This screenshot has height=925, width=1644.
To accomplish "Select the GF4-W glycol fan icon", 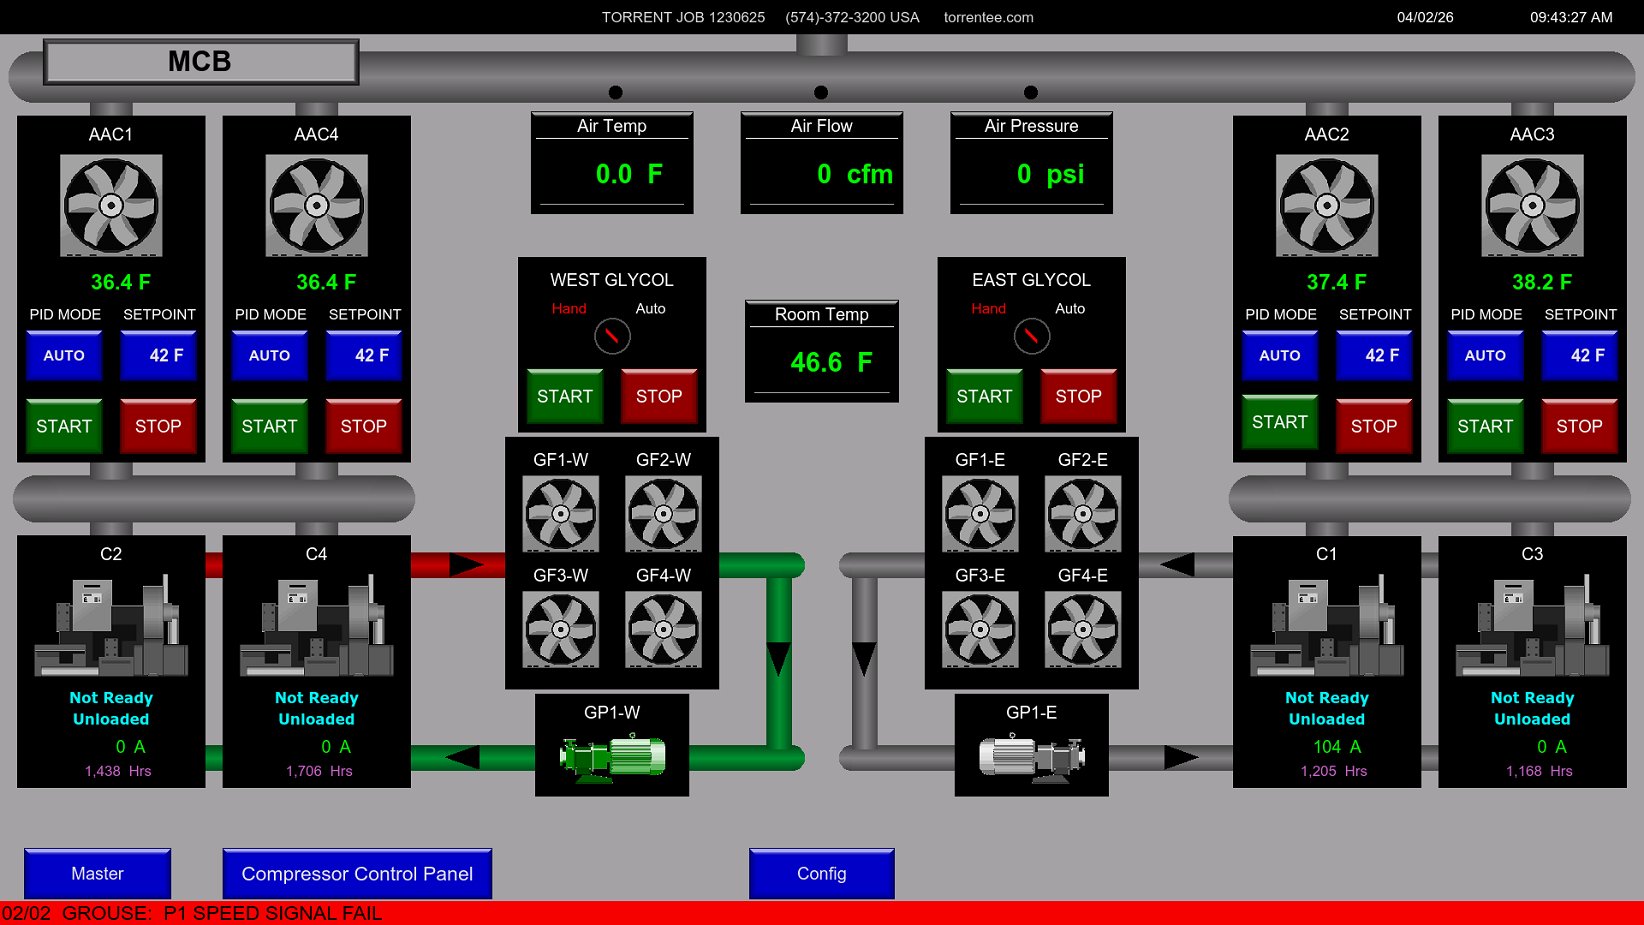I will pyautogui.click(x=664, y=630).
